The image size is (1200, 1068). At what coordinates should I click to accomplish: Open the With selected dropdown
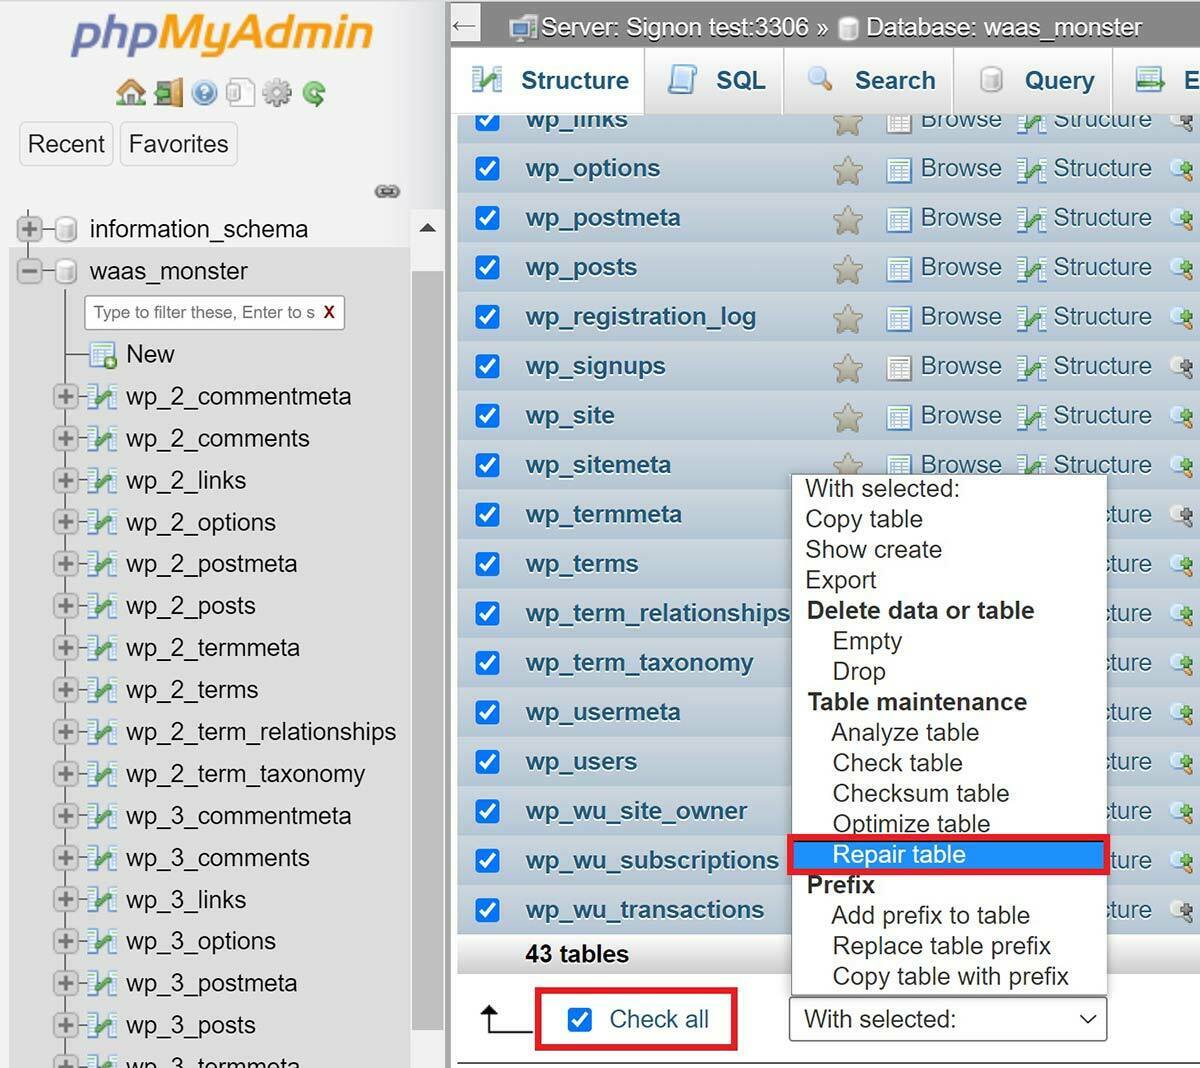pos(948,1019)
